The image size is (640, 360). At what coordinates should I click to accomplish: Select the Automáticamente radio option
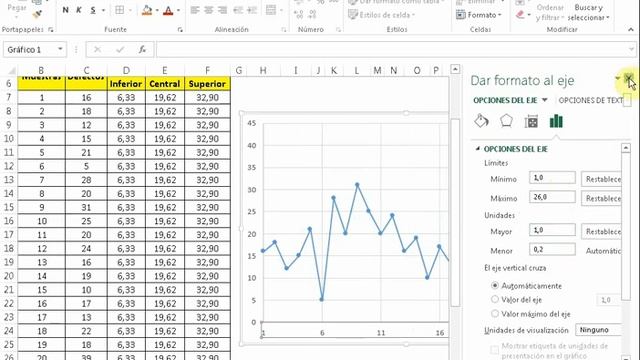click(x=495, y=285)
